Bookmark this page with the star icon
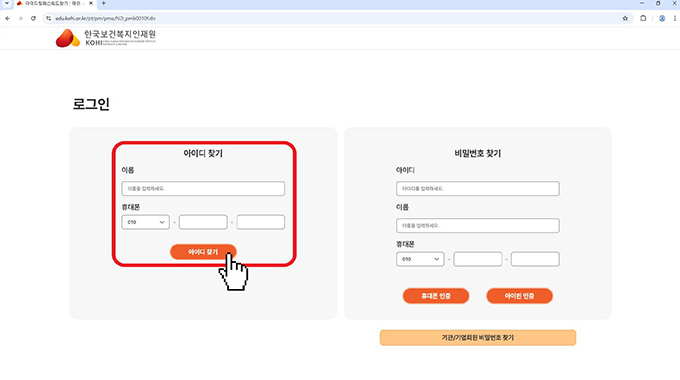Image resolution: width=680 pixels, height=380 pixels. pyautogui.click(x=625, y=18)
